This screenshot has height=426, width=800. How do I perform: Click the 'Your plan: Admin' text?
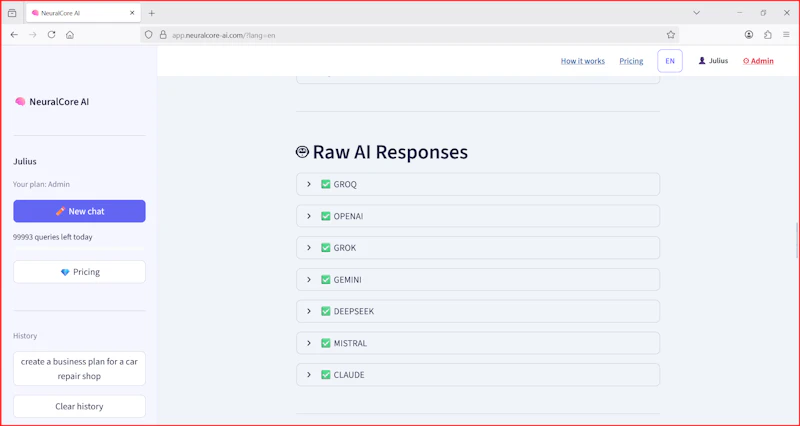coord(41,184)
